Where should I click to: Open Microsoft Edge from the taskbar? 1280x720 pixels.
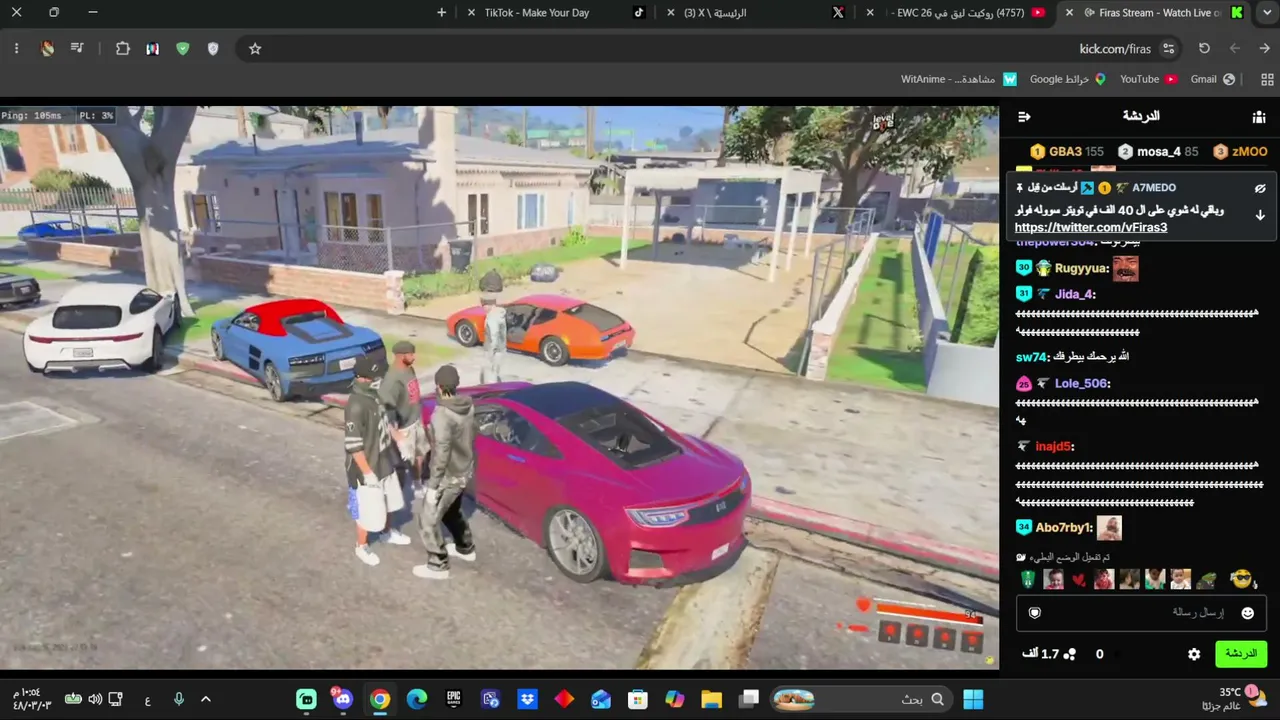point(417,699)
